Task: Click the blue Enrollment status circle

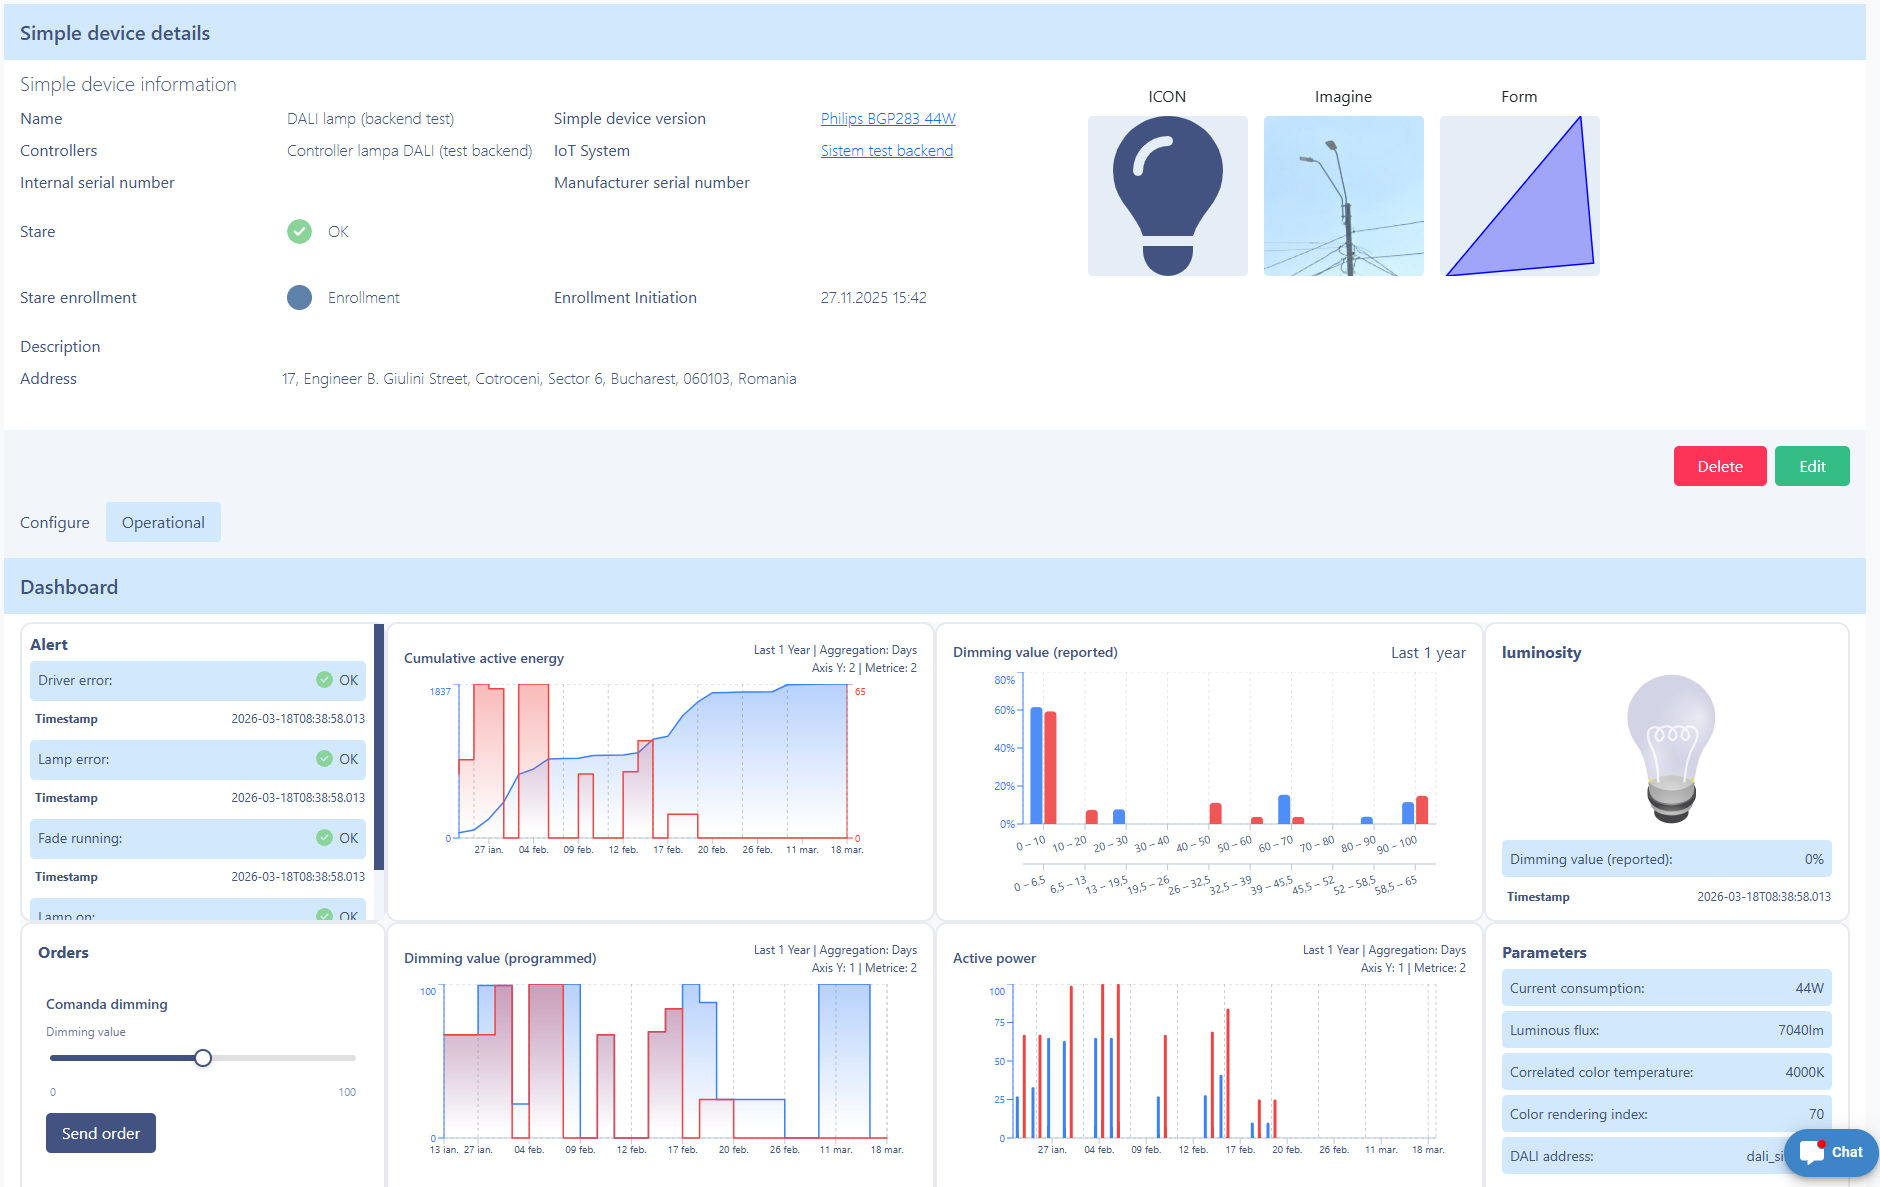Action: click(299, 298)
